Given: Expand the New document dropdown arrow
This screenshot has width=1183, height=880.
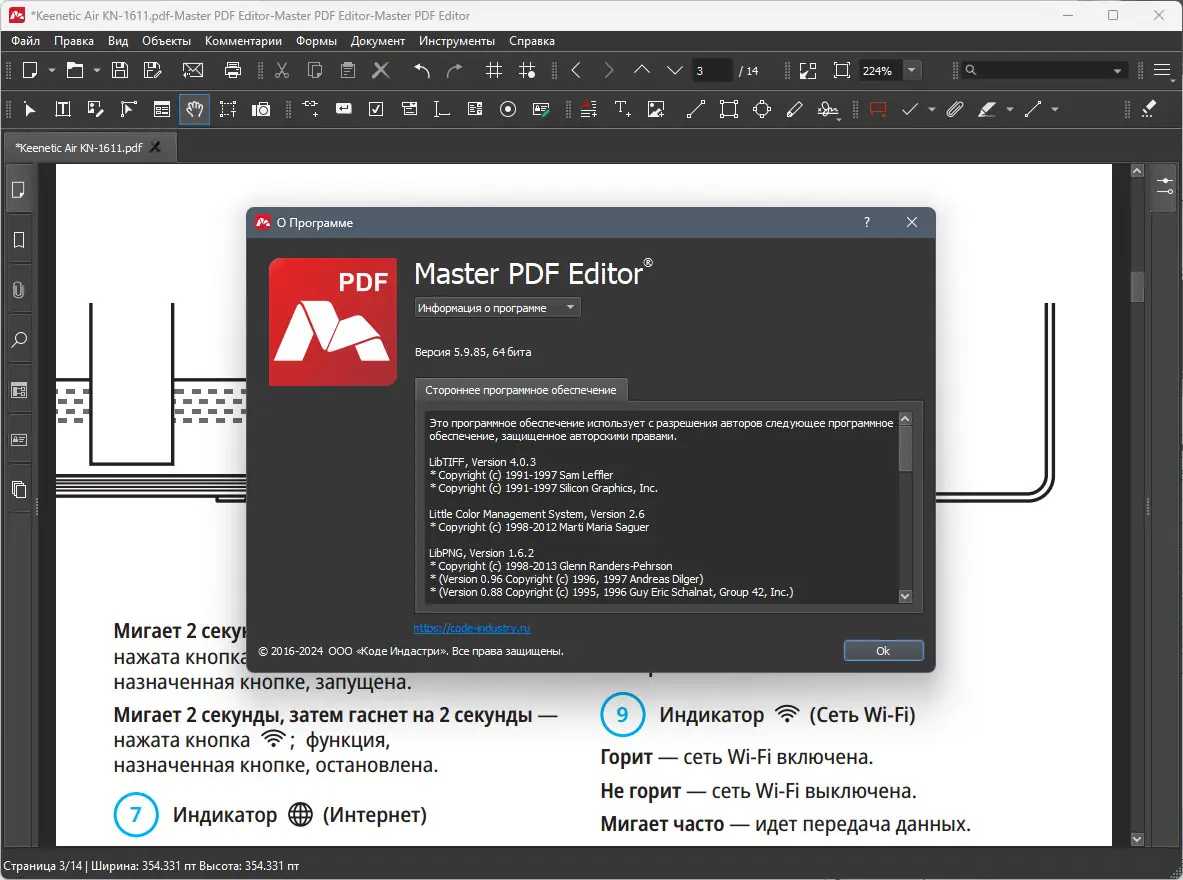Looking at the screenshot, I should point(51,70).
